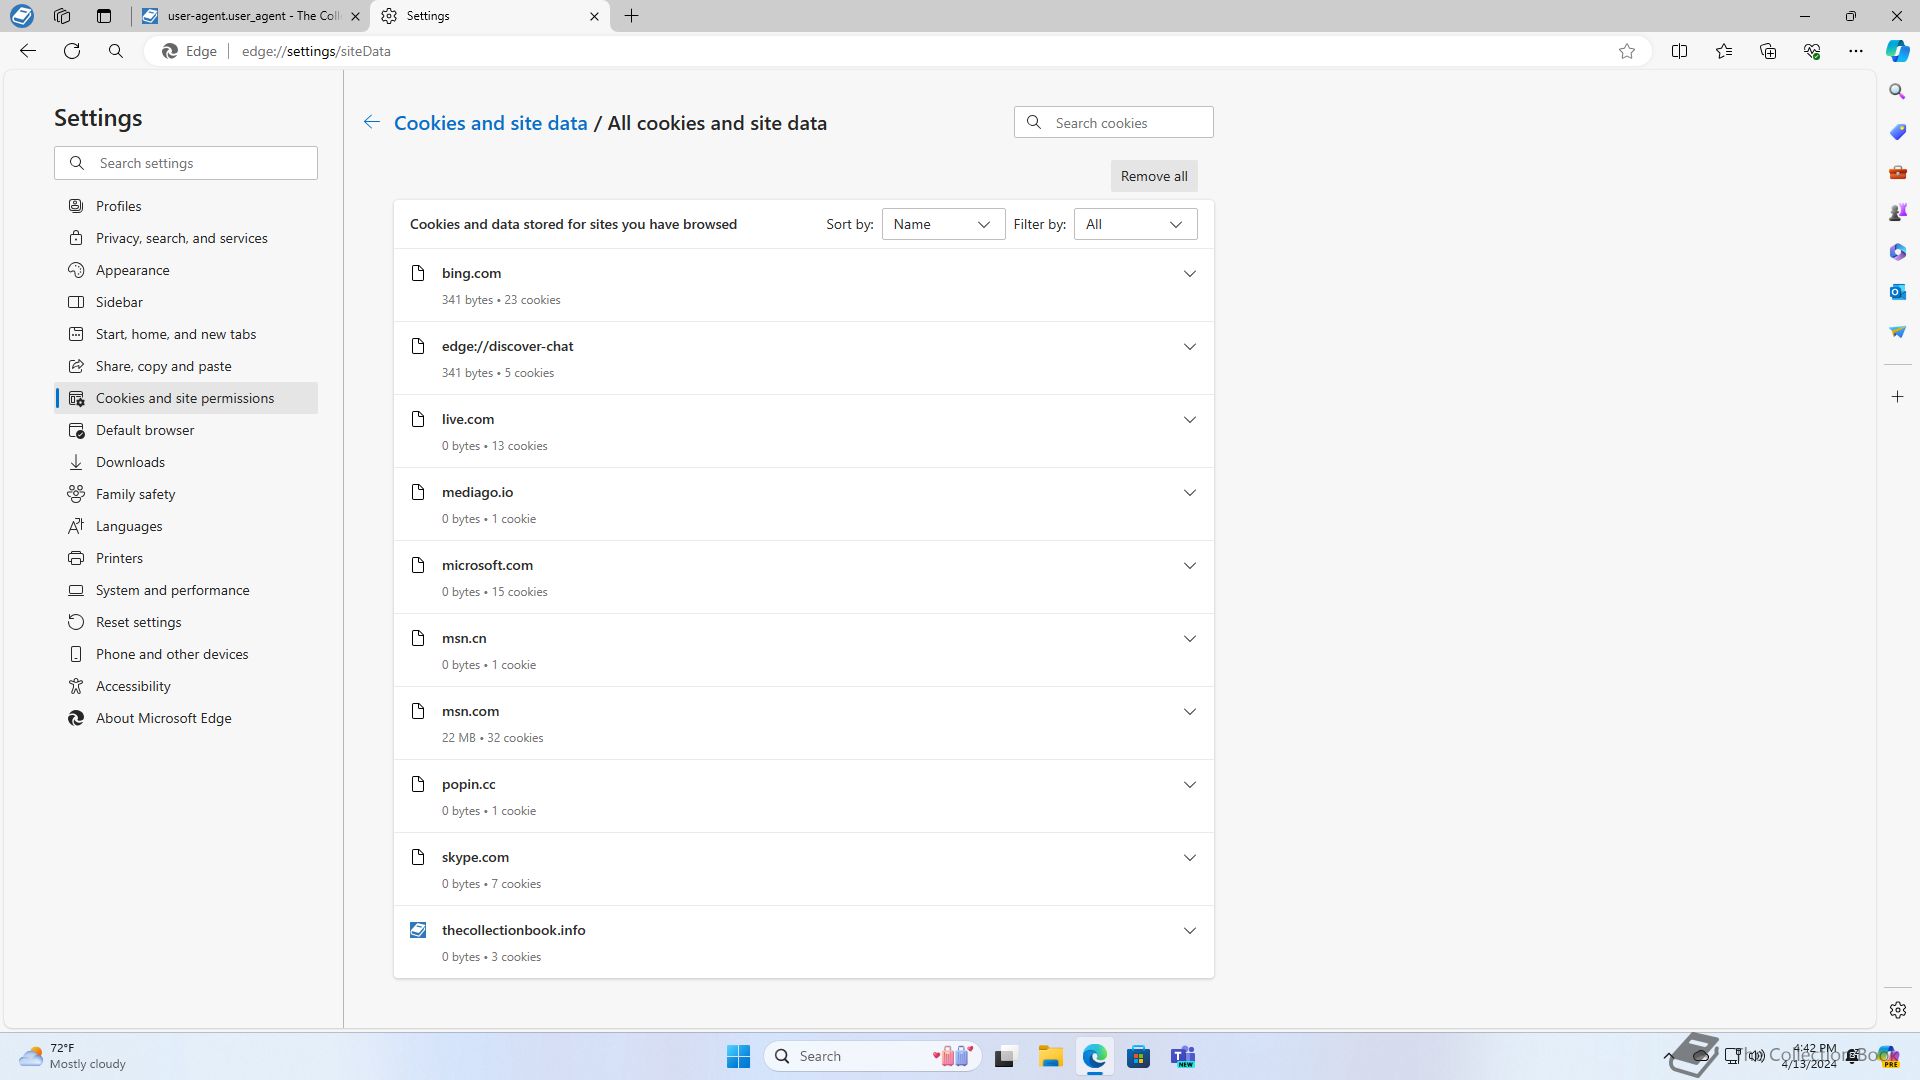Expand the bing.com cookie entry
Viewport: 1920px width, 1080px height.
pos(1189,274)
